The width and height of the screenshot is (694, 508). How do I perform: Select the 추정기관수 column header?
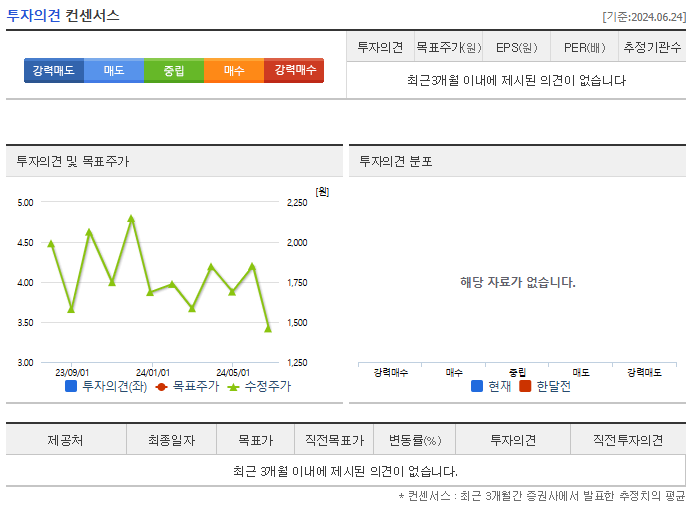point(652,47)
